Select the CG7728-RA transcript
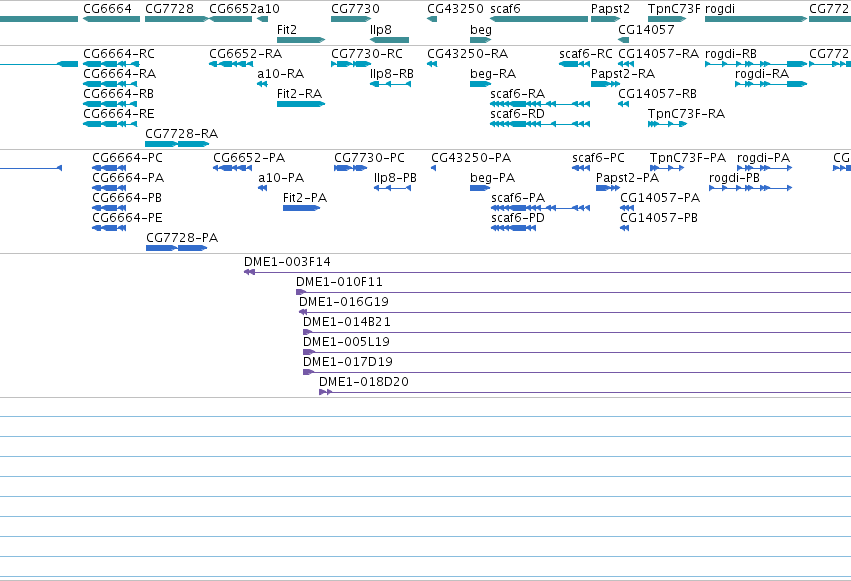Screen dimensions: 851x581 point(177,144)
